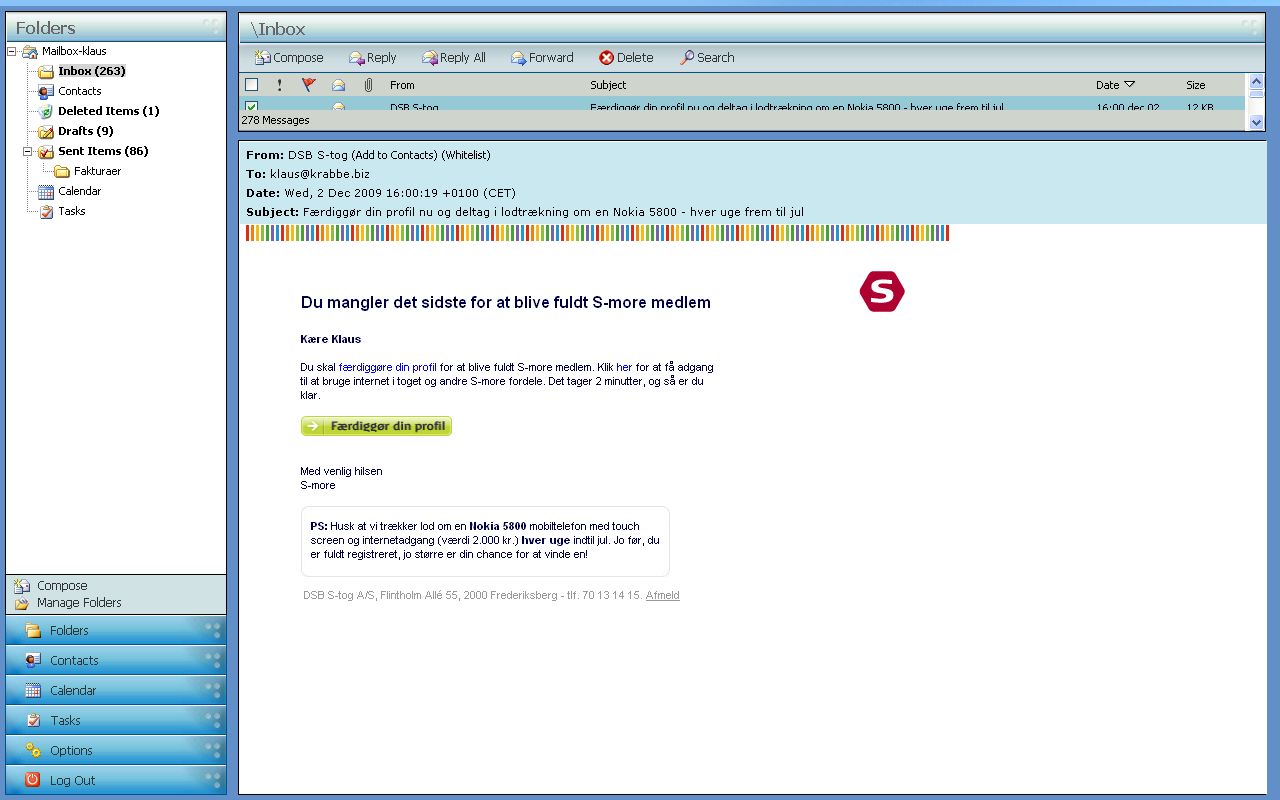Follow the 'færdiggøre din profil' text link
The width and height of the screenshot is (1280, 800).
[388, 367]
